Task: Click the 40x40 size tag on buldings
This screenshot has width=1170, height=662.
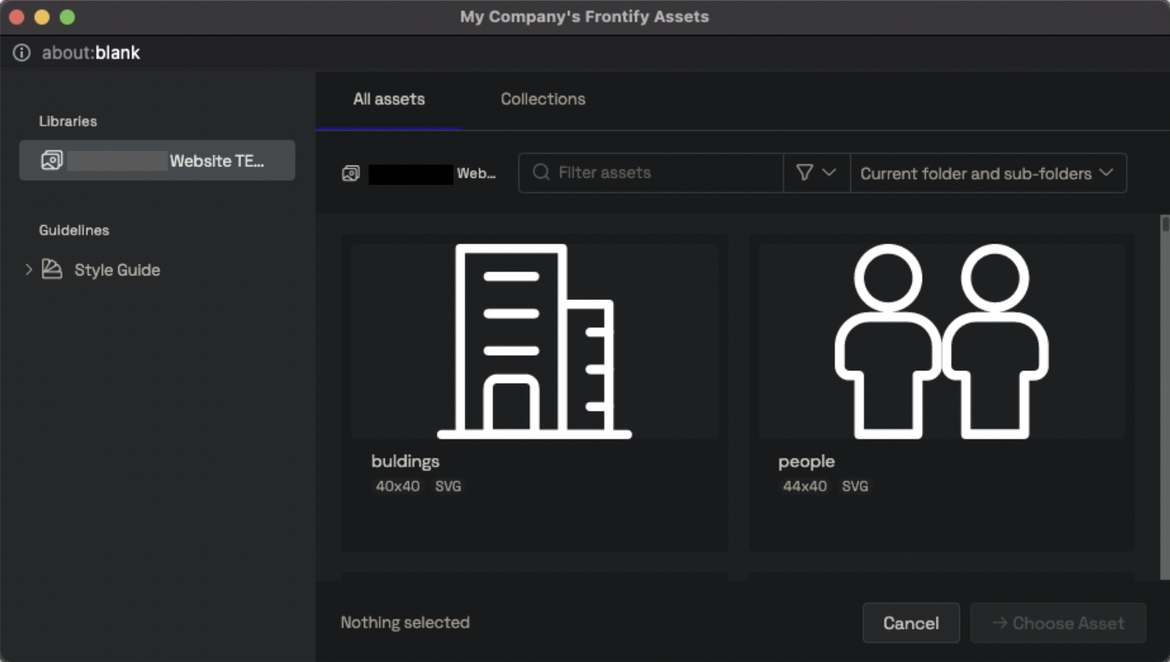Action: [x=398, y=486]
